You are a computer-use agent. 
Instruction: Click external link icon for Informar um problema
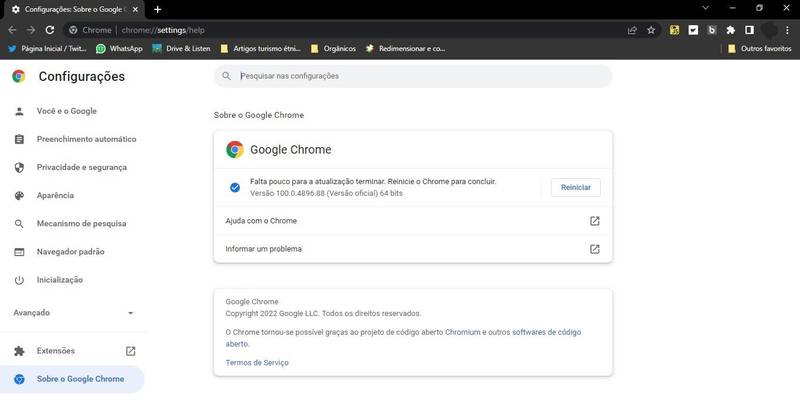594,249
